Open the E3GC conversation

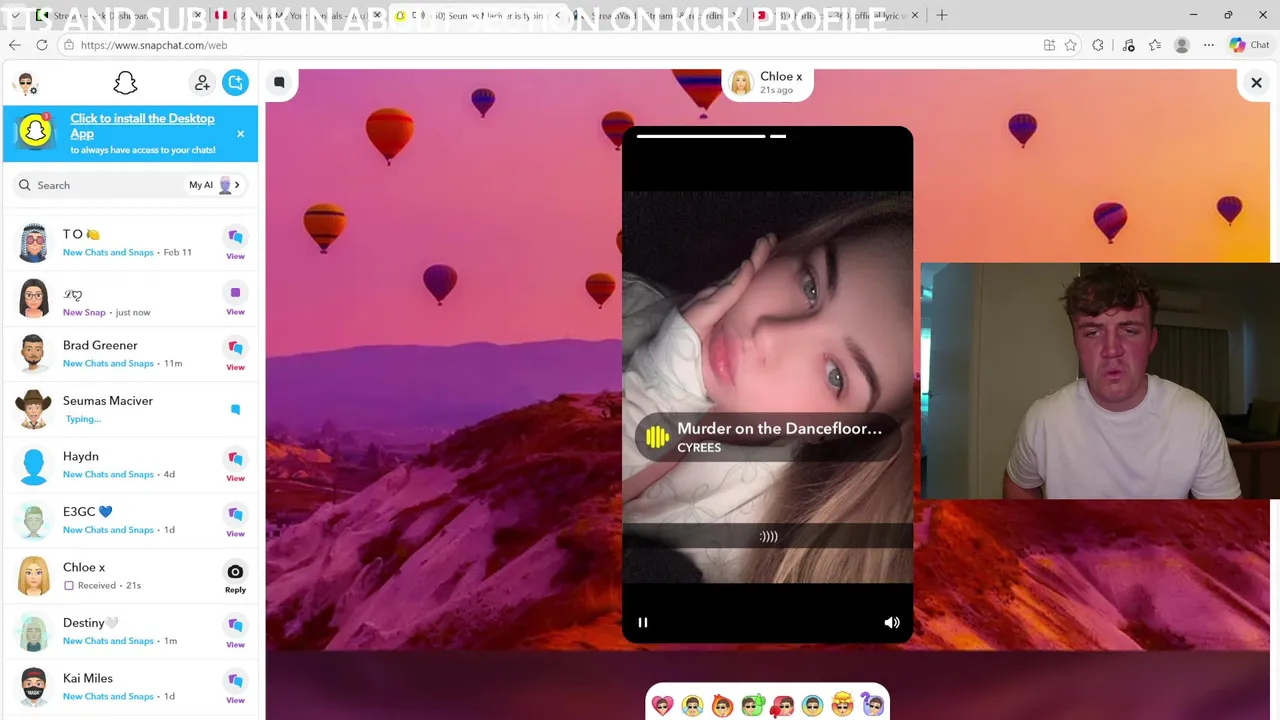(130, 520)
